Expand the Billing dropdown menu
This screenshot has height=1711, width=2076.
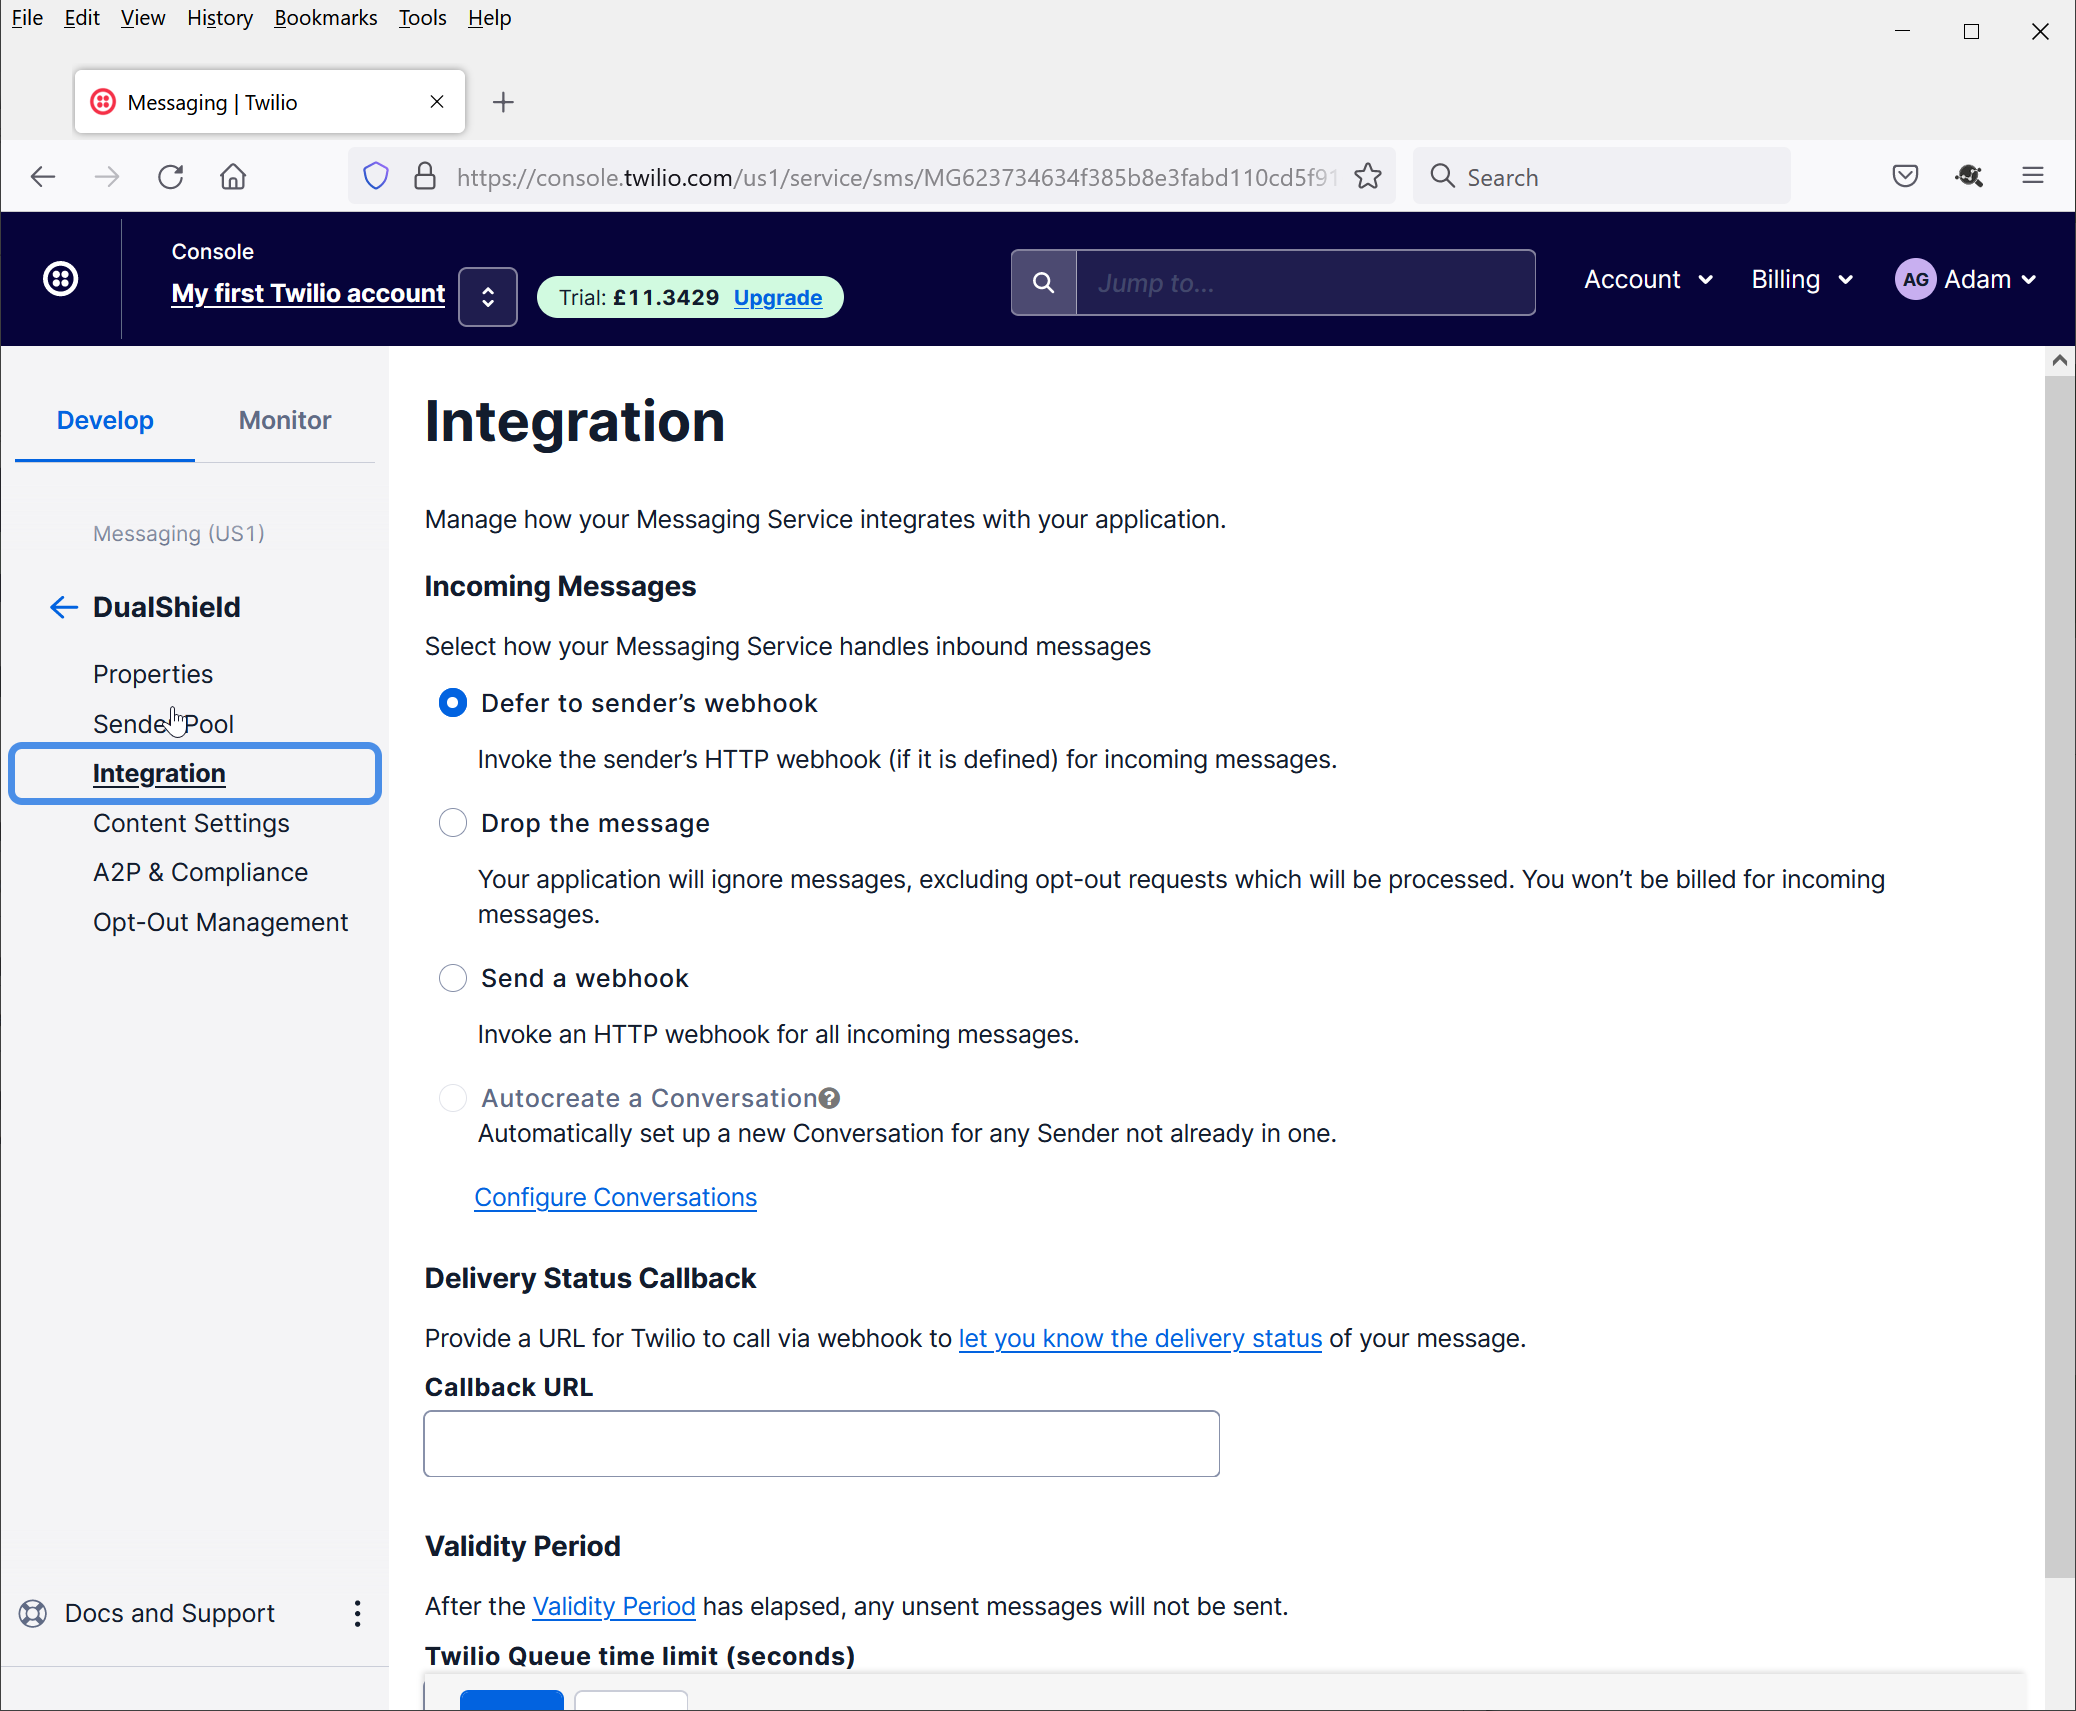point(1802,280)
